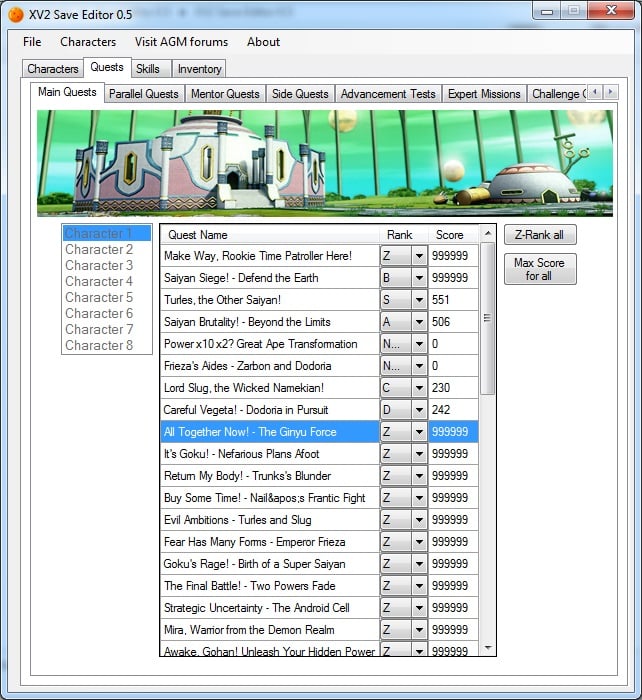Click Max Score for all button
Viewport: 642px width, 700px height.
540,269
